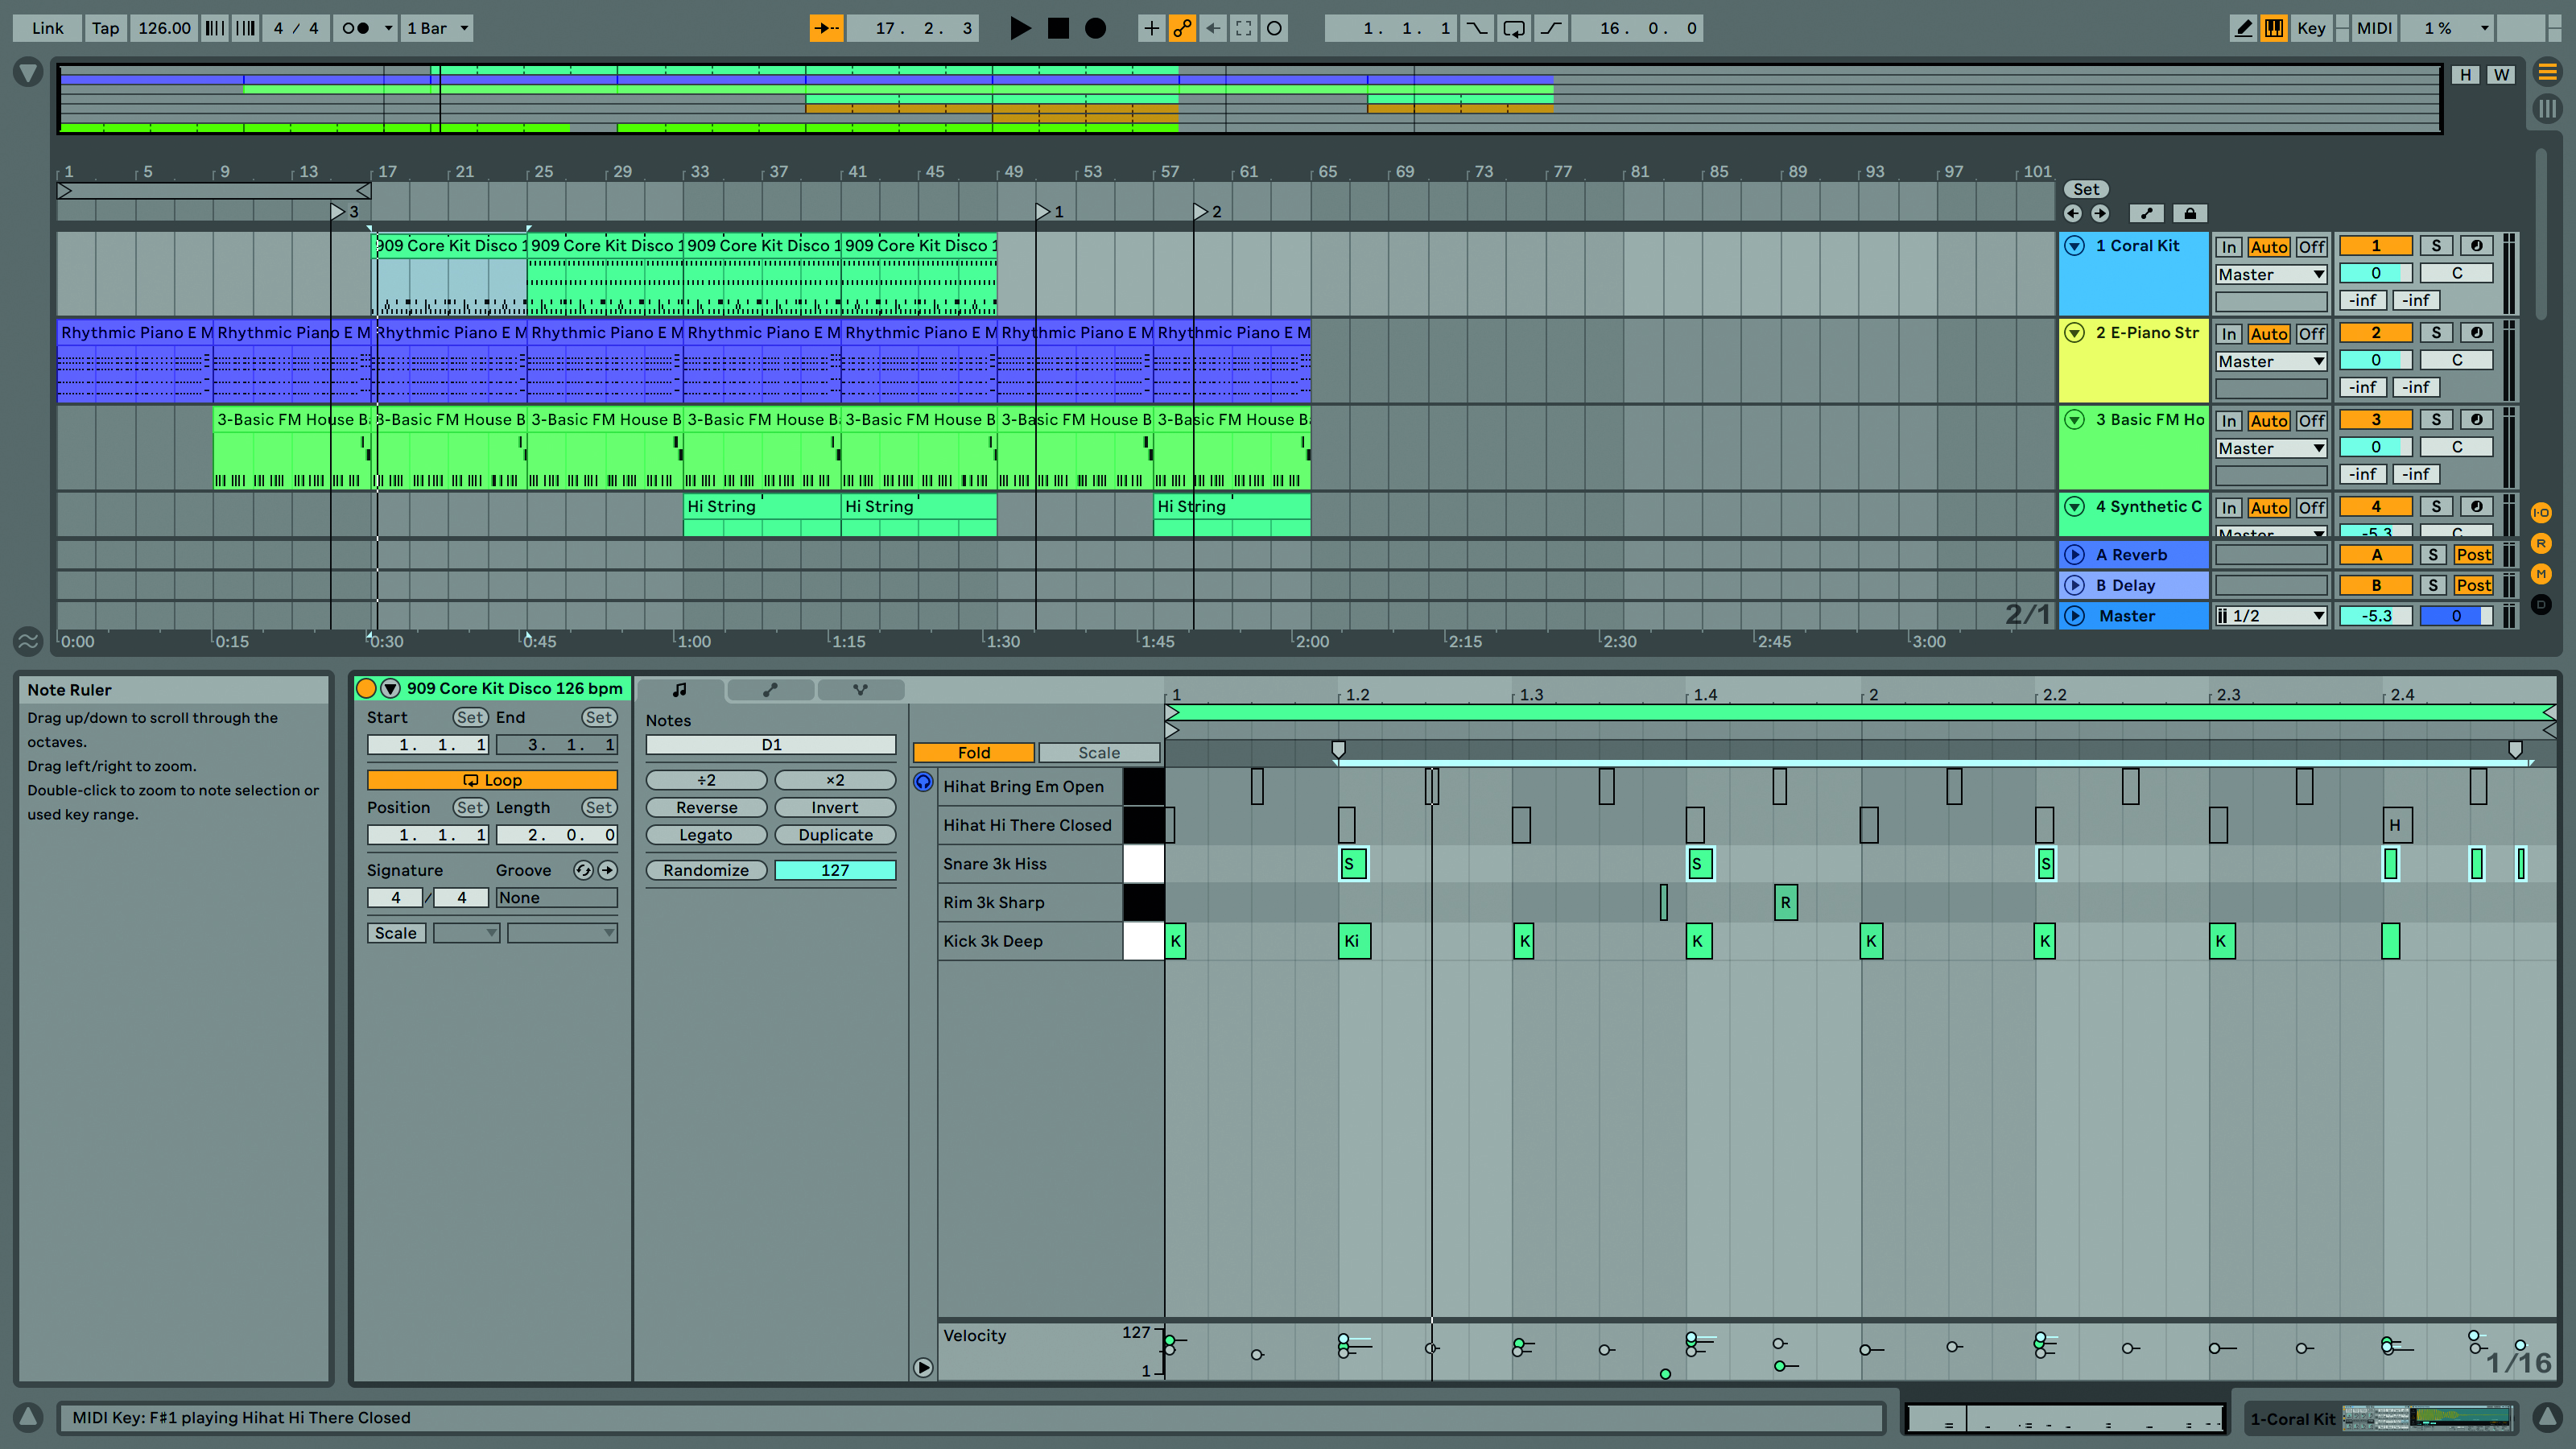Open the Note Expression tab

click(860, 690)
